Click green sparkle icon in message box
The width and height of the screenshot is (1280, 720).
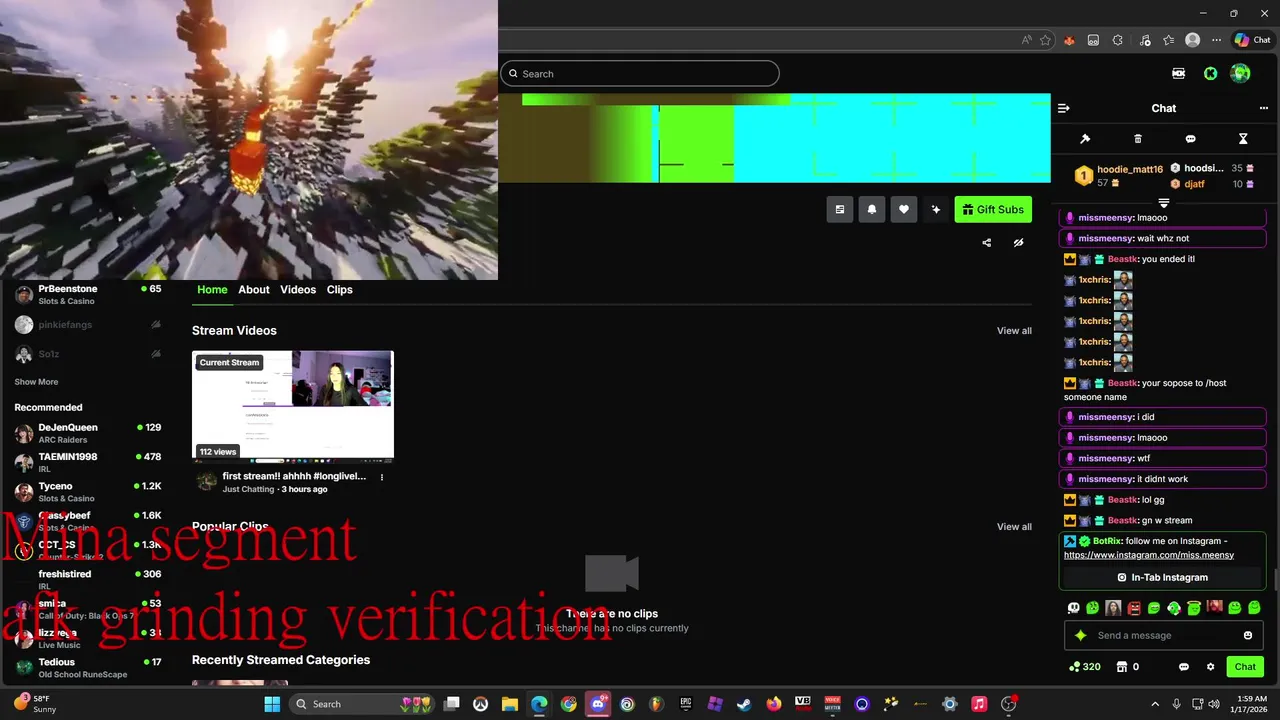[x=1080, y=635]
